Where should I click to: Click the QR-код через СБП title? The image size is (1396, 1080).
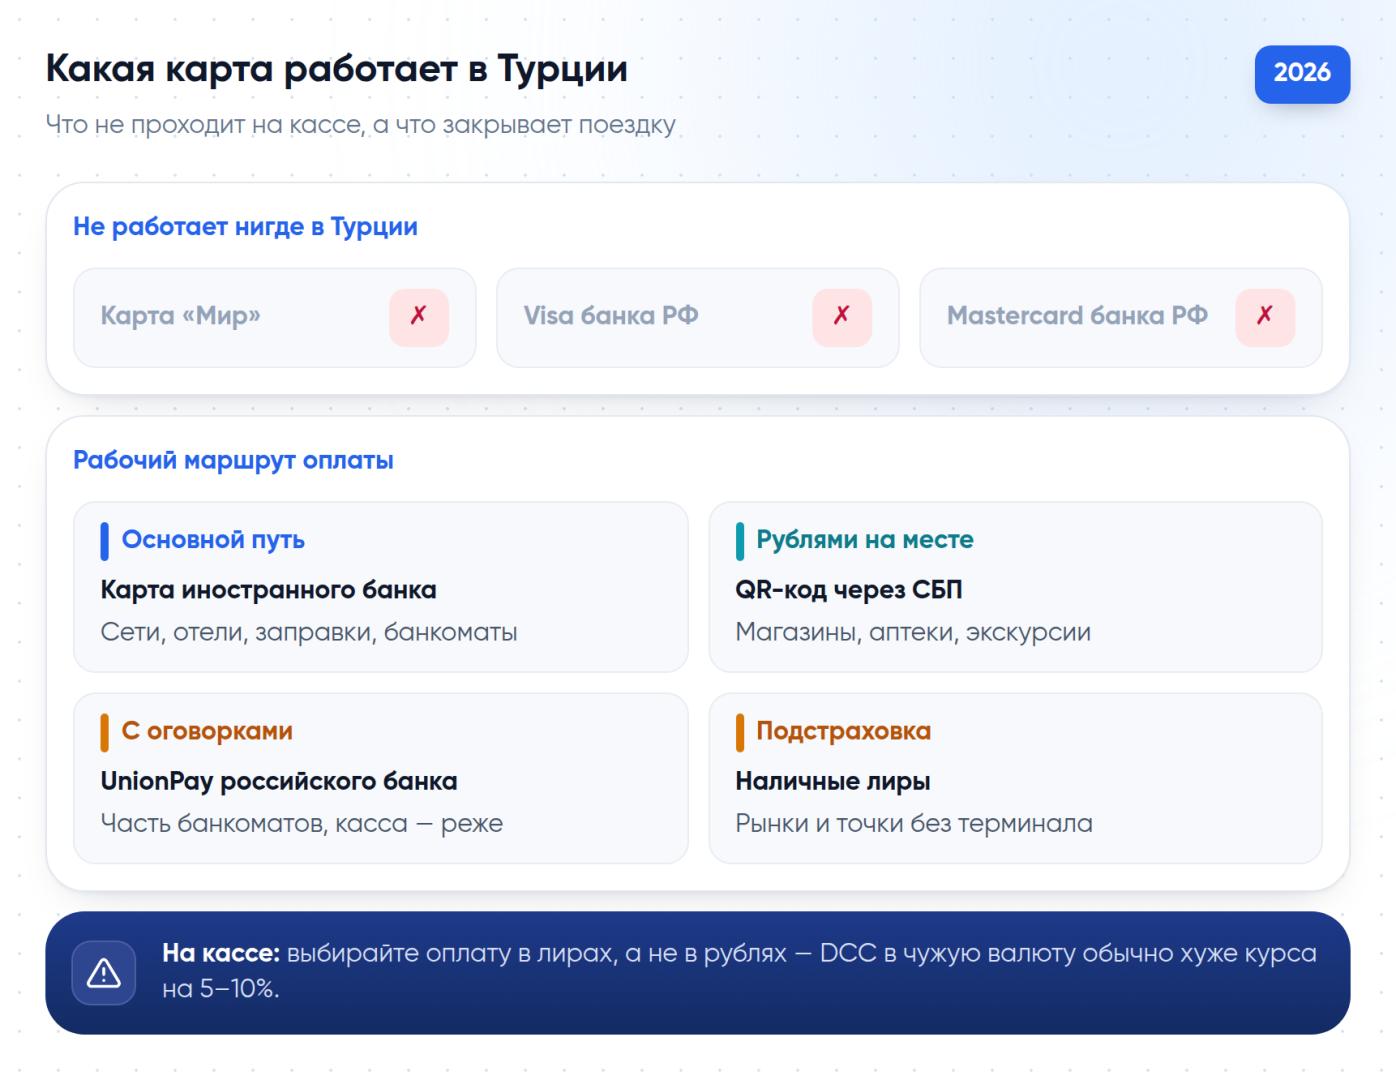[849, 590]
